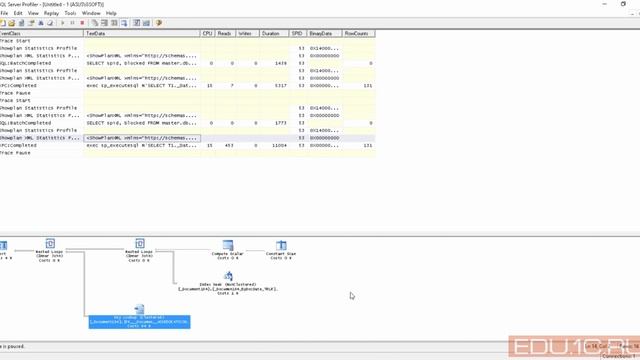640x360 pixels.
Task: Stop the trace with the red square icon
Action: click(82, 23)
